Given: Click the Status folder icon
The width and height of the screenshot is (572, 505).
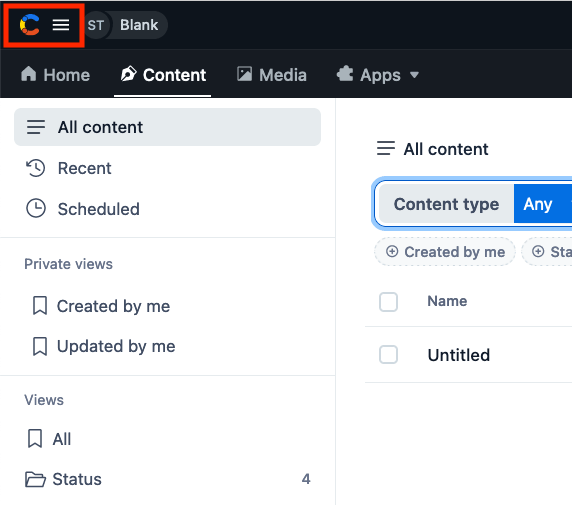Looking at the screenshot, I should [35, 479].
